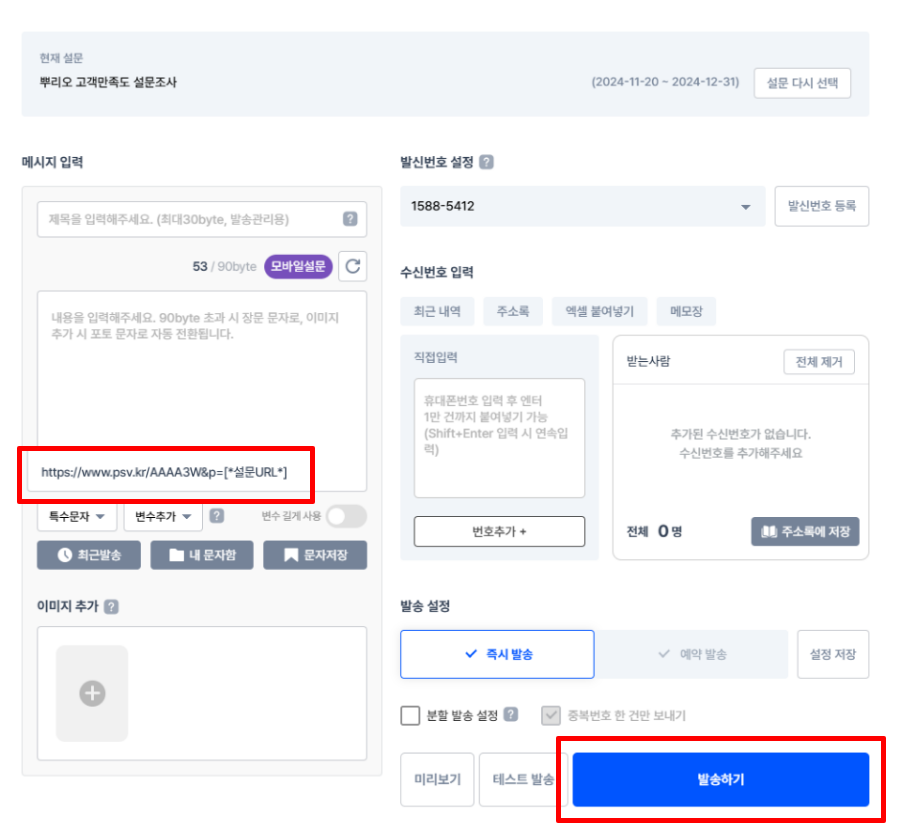Click 설정 저장 button
The width and height of the screenshot is (900, 832).
point(833,654)
